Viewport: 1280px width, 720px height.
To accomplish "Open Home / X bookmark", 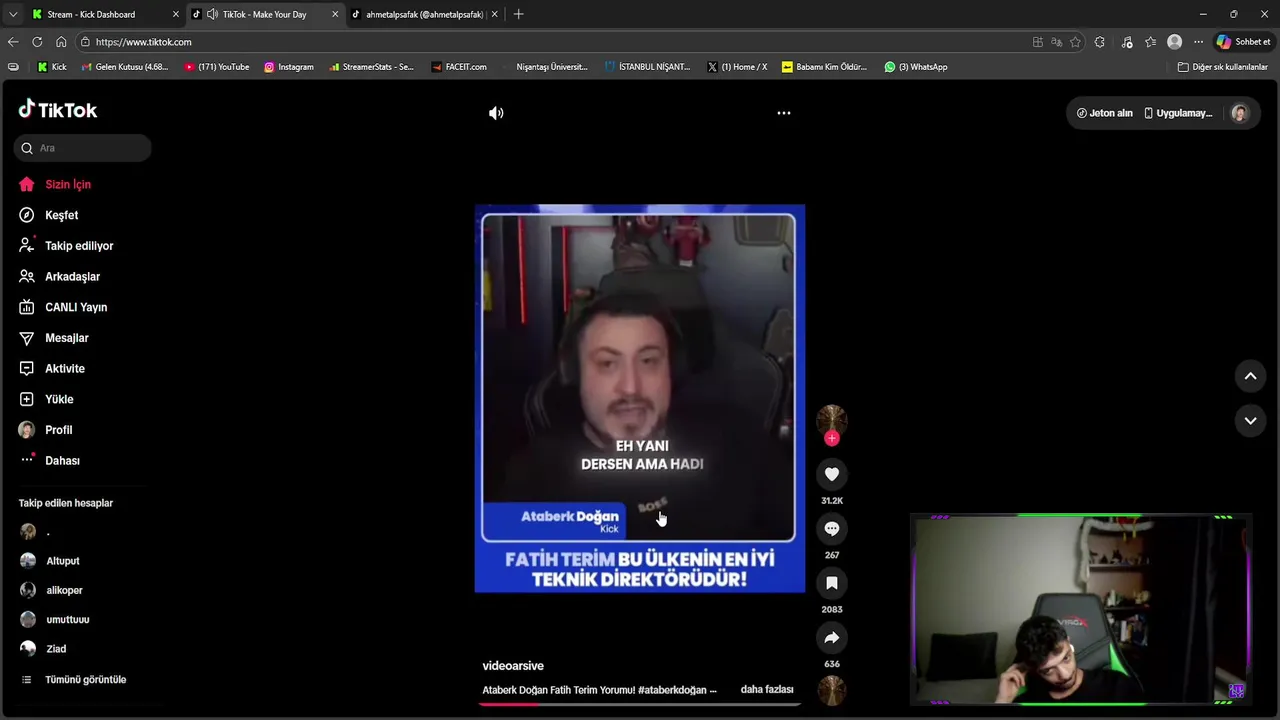I will pos(737,67).
